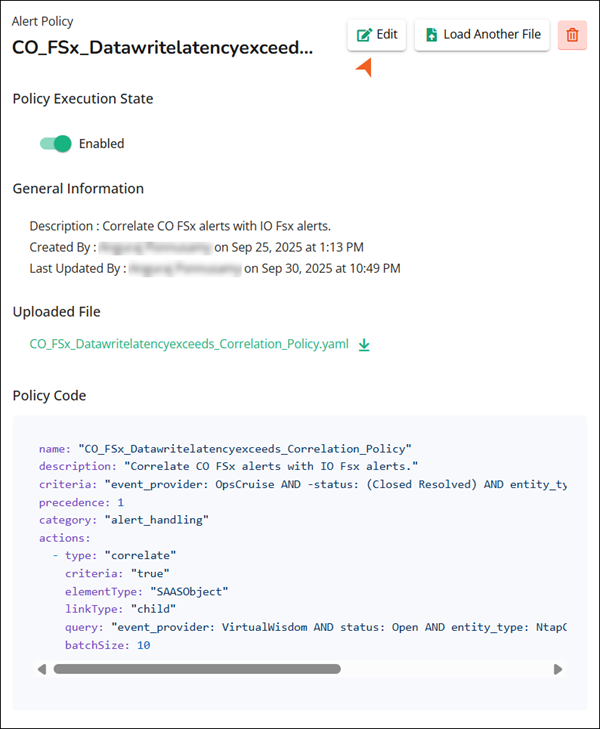Click the description line in Policy Code

(229, 466)
